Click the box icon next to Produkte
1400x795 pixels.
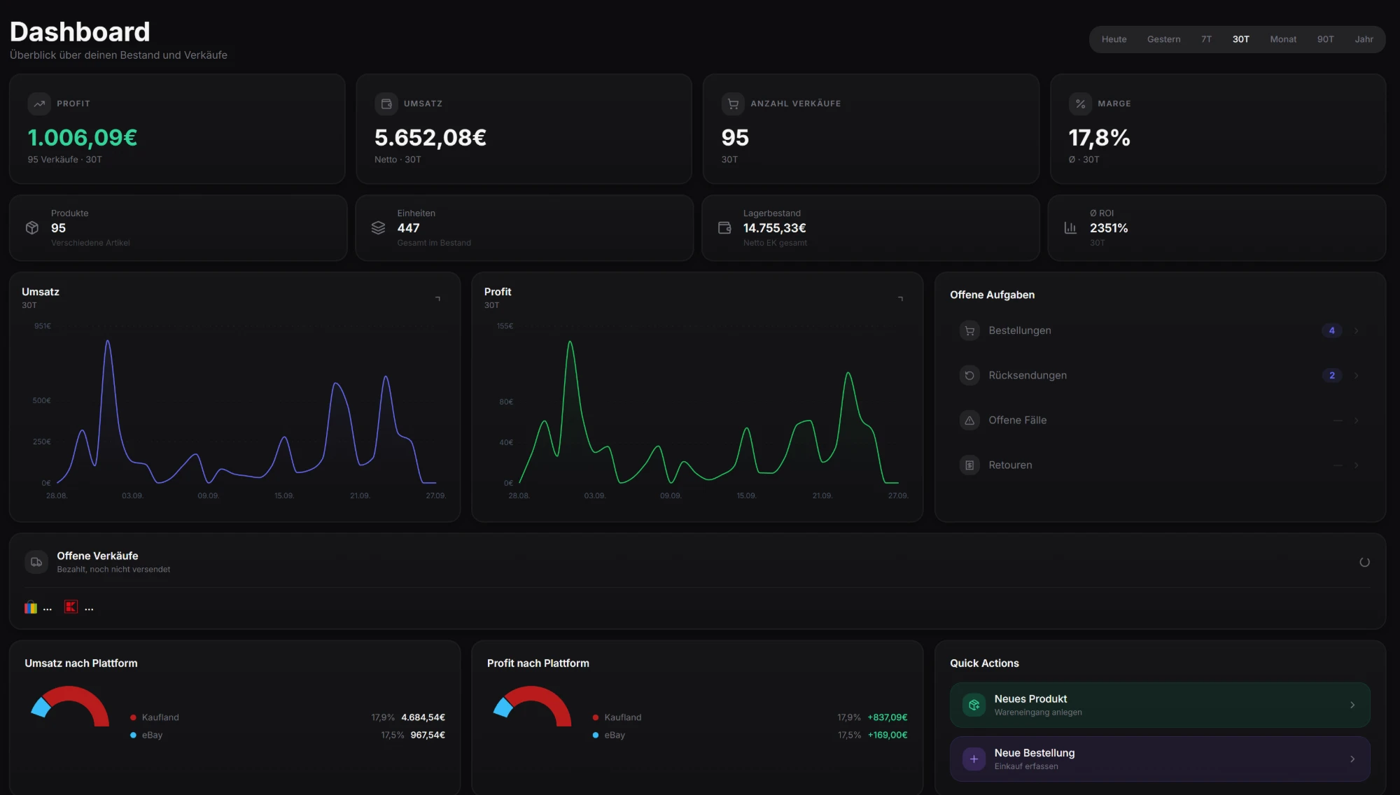point(32,228)
